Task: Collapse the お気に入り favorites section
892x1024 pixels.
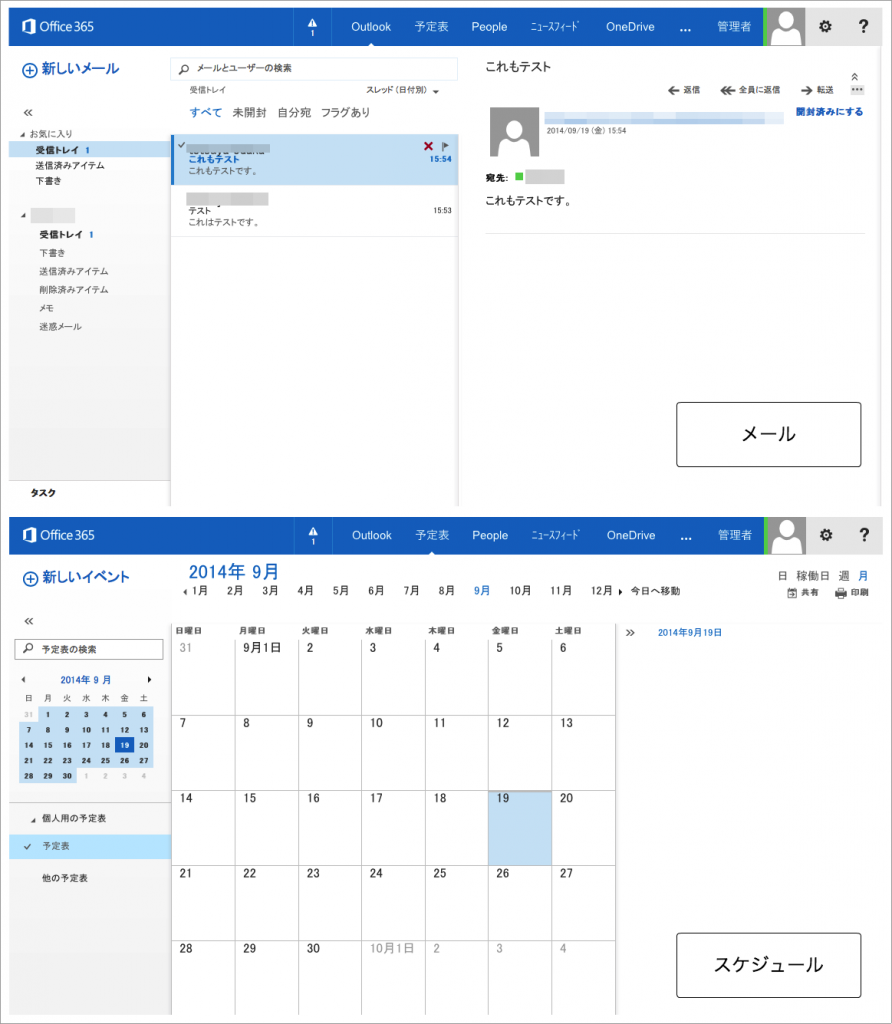Action: 23,135
